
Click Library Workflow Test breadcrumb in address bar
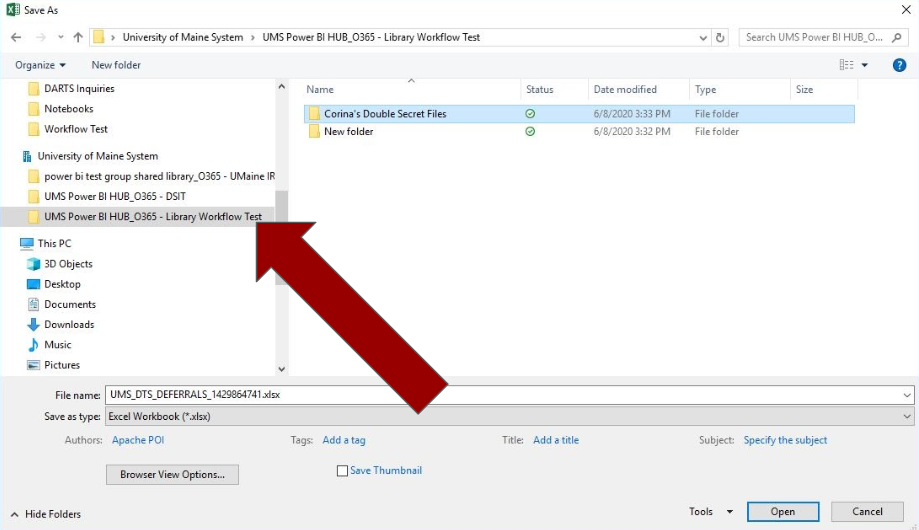tap(371, 37)
